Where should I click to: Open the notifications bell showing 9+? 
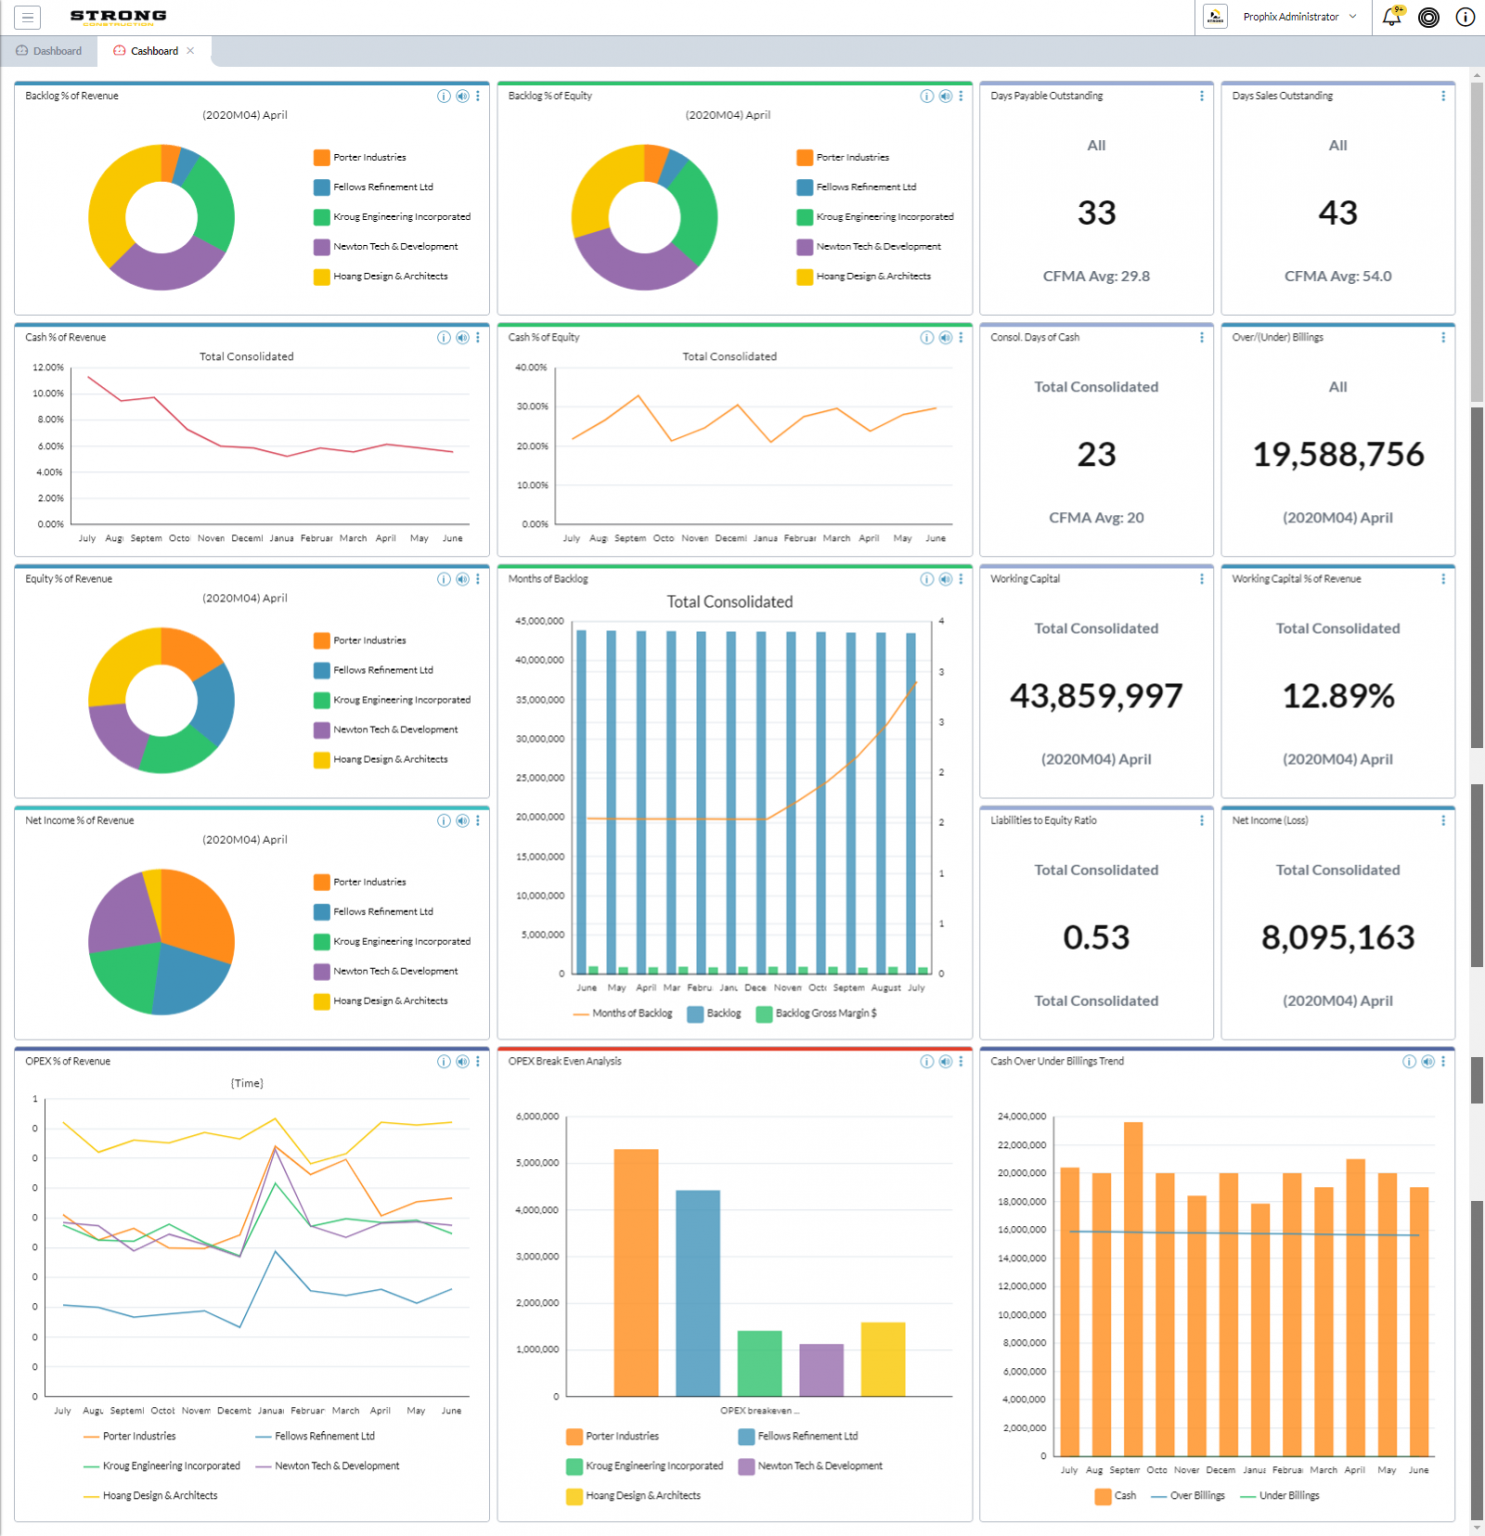pos(1391,17)
